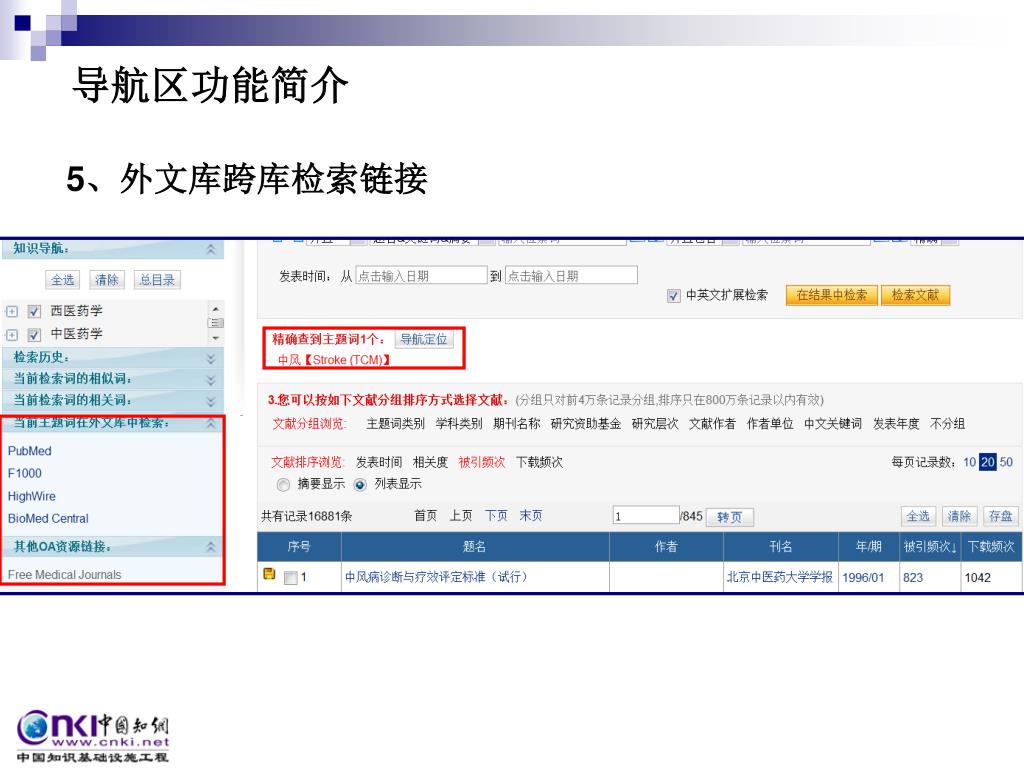The height and width of the screenshot is (768, 1024).
Task: Select the 摘要显示 radio button
Action: [x=283, y=484]
